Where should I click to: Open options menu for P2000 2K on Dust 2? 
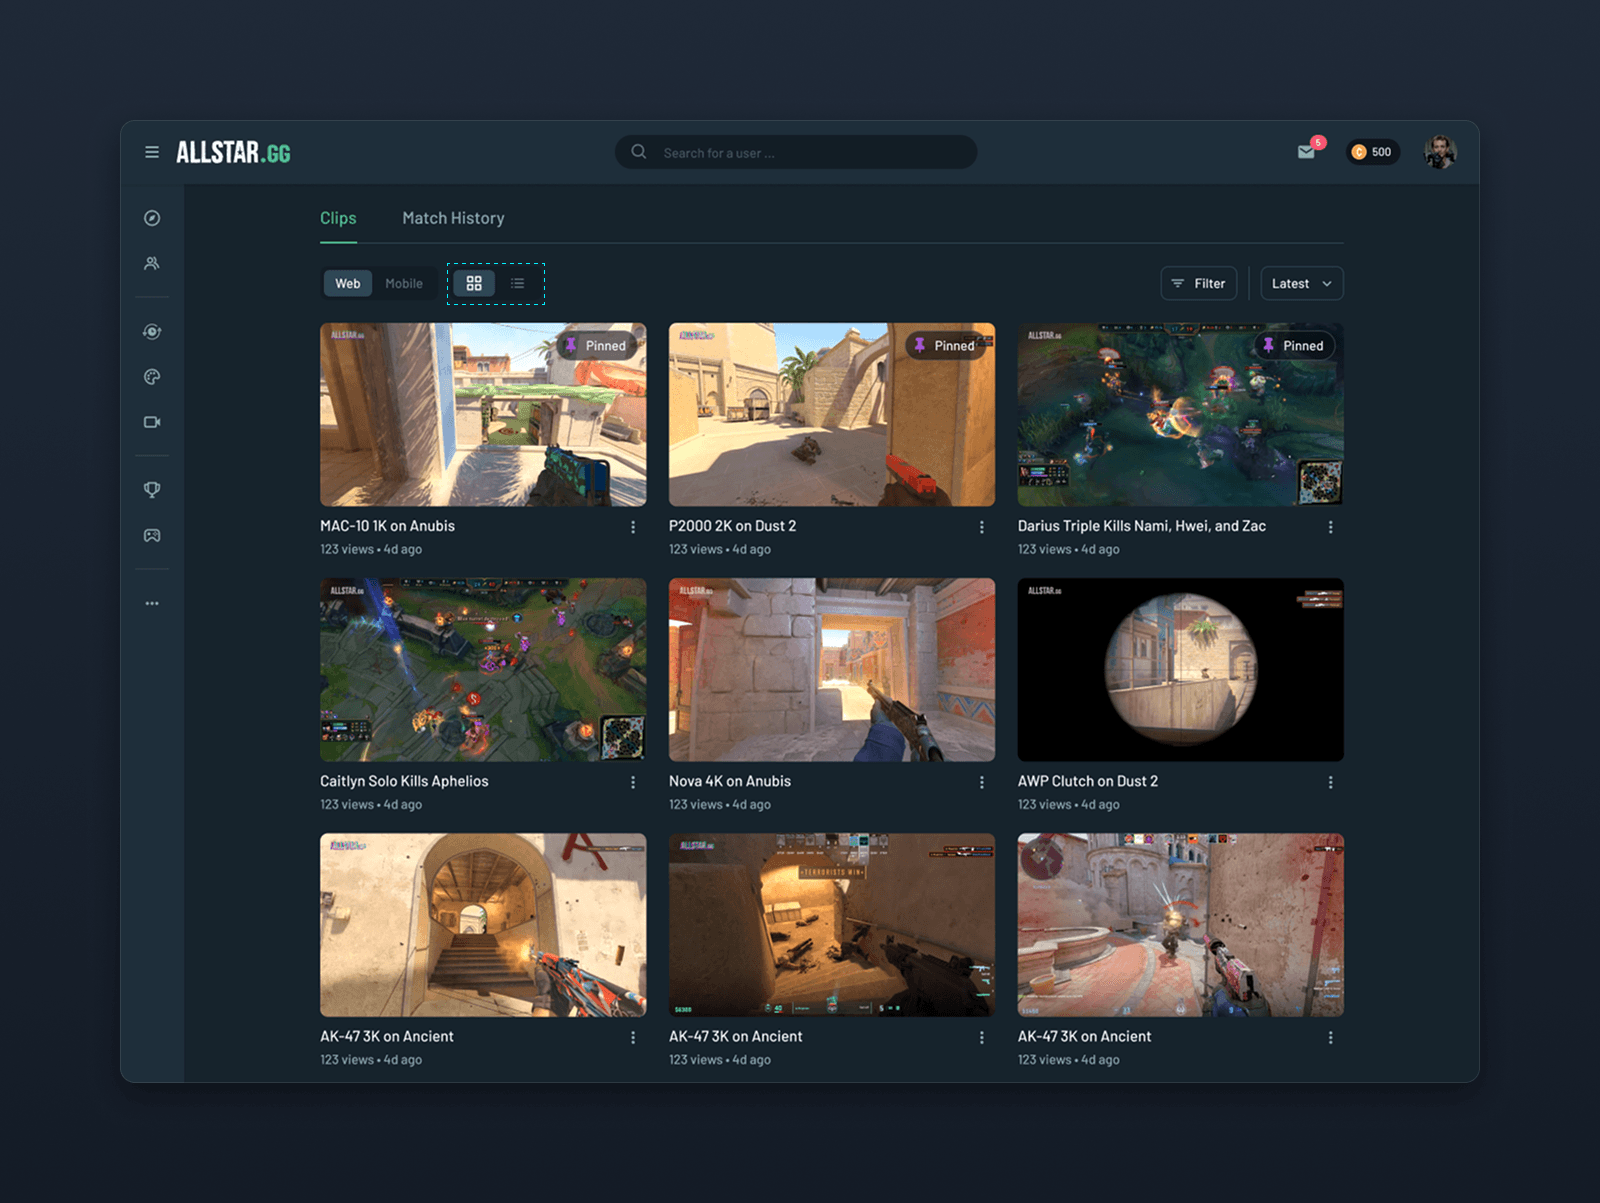982,527
